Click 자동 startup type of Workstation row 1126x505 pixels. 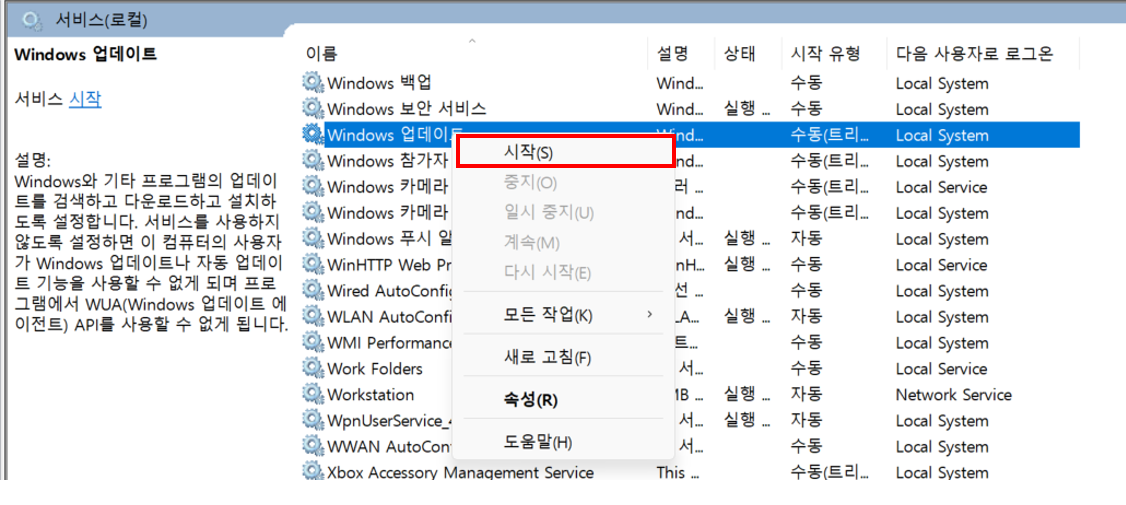pos(806,394)
